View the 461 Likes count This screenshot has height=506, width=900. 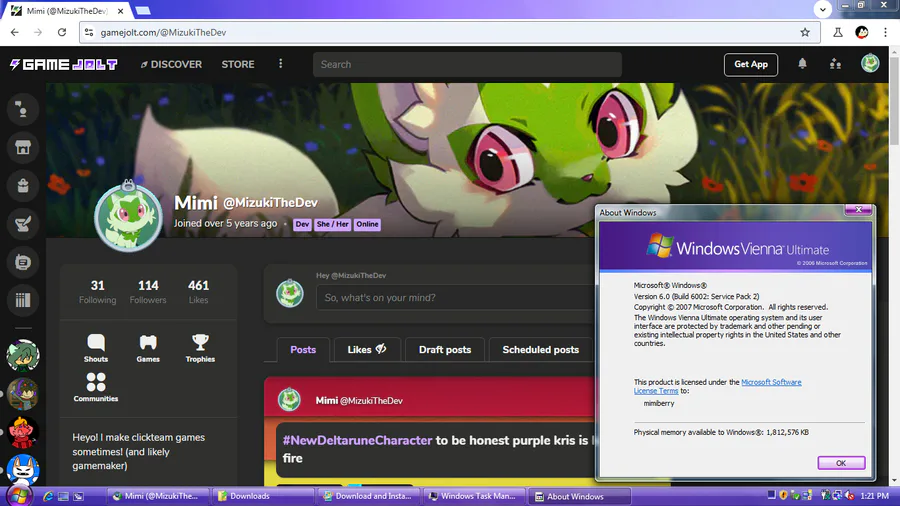coord(199,291)
